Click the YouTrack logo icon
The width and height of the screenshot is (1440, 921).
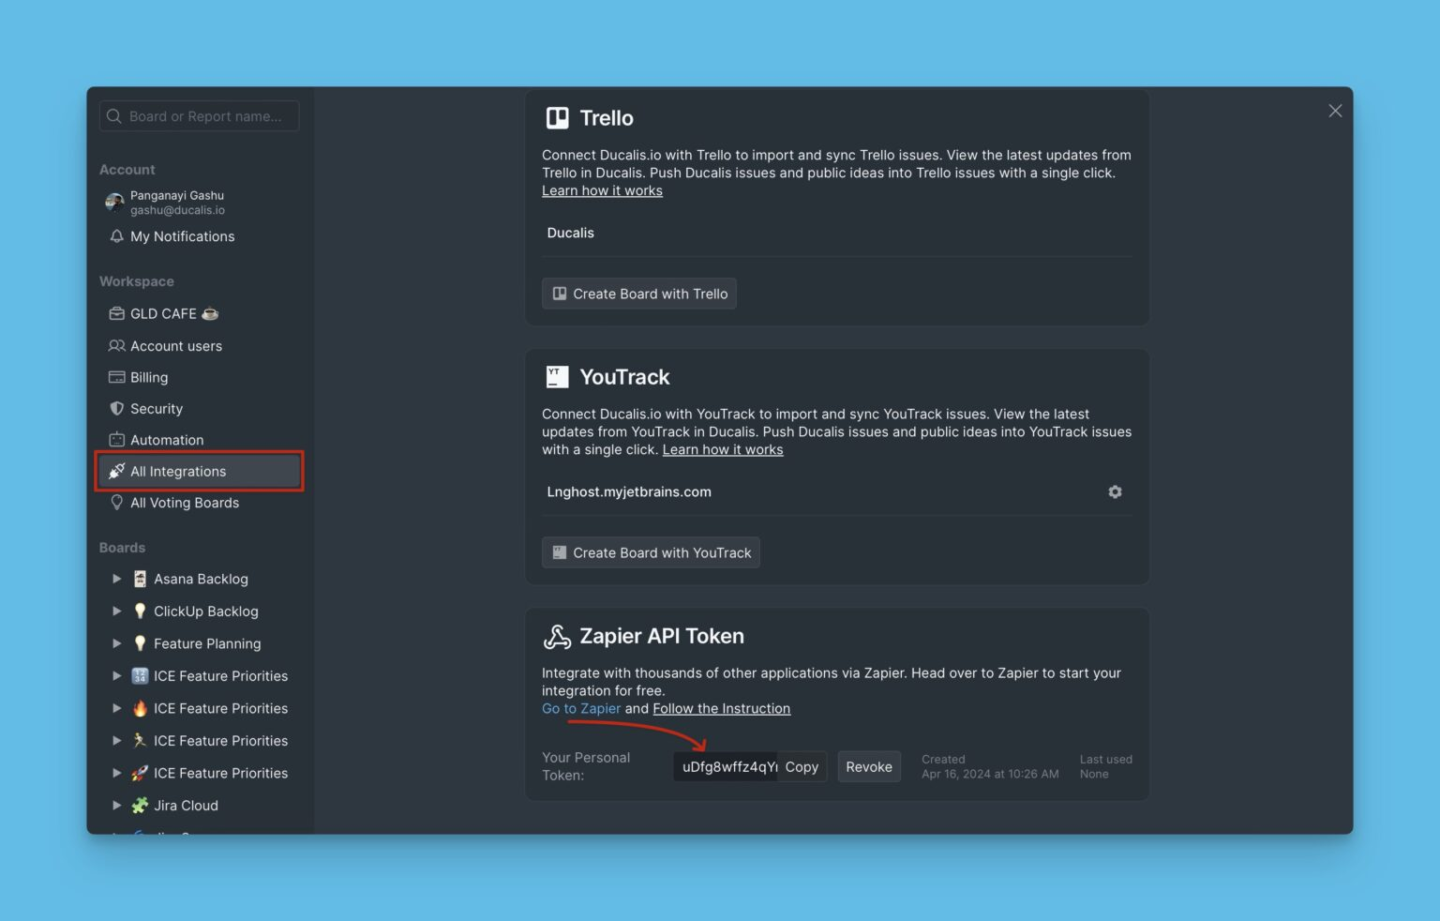point(557,377)
